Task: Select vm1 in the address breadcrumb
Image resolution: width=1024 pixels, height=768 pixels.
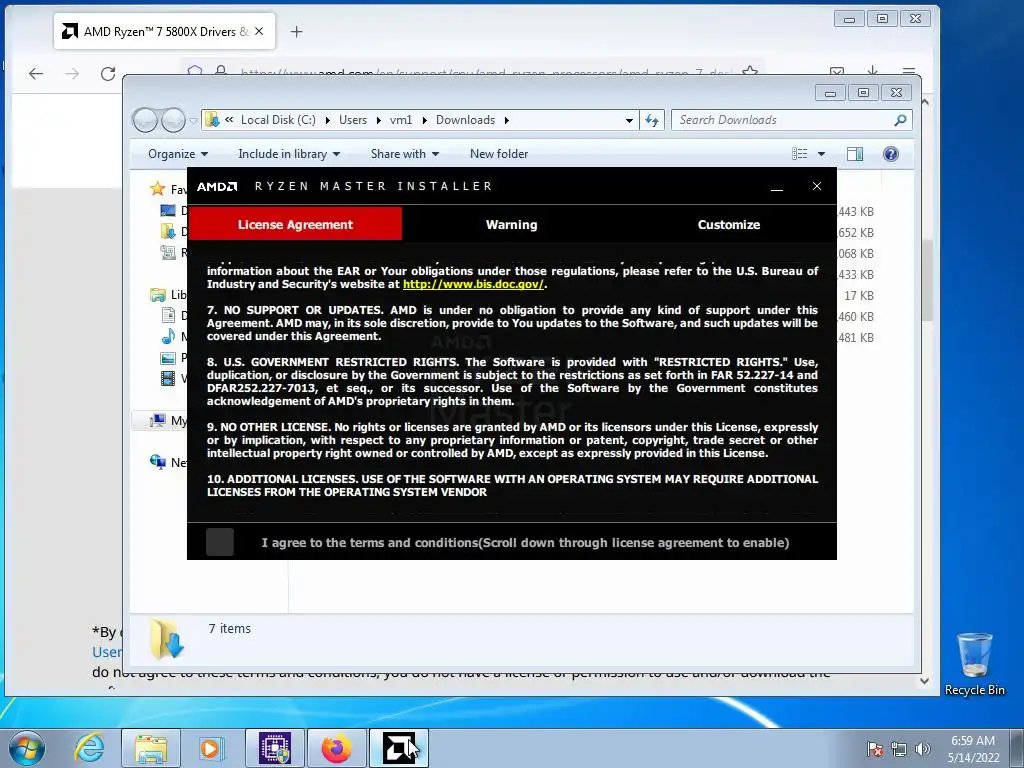Action: [401, 120]
